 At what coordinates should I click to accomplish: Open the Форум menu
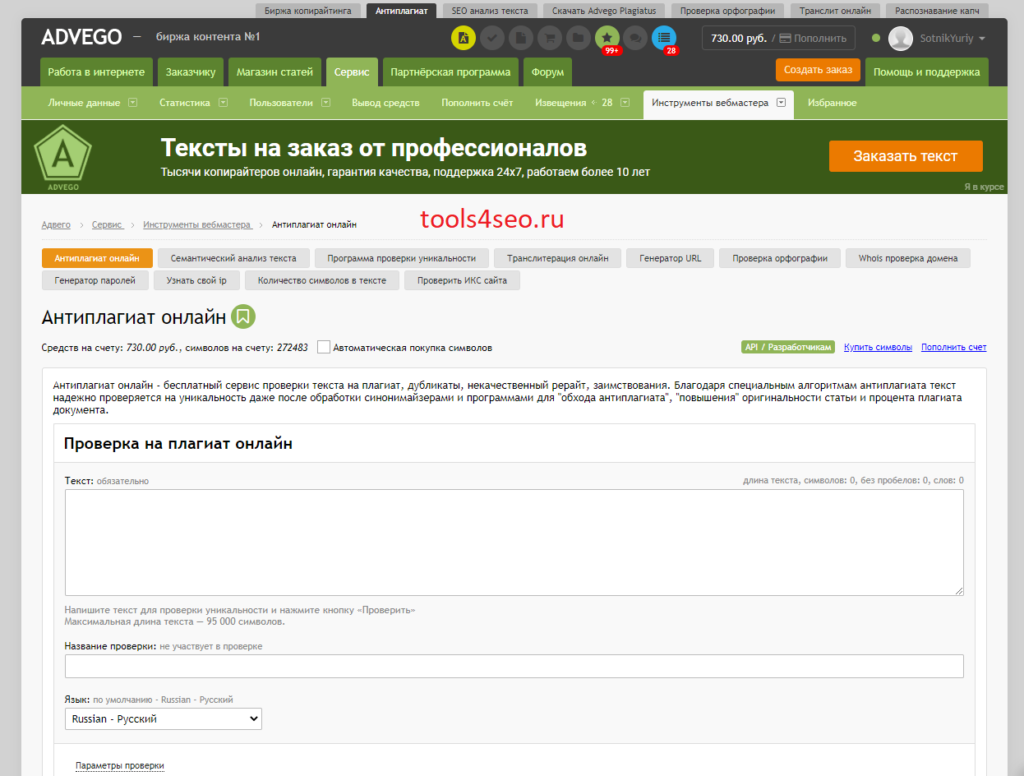click(547, 72)
